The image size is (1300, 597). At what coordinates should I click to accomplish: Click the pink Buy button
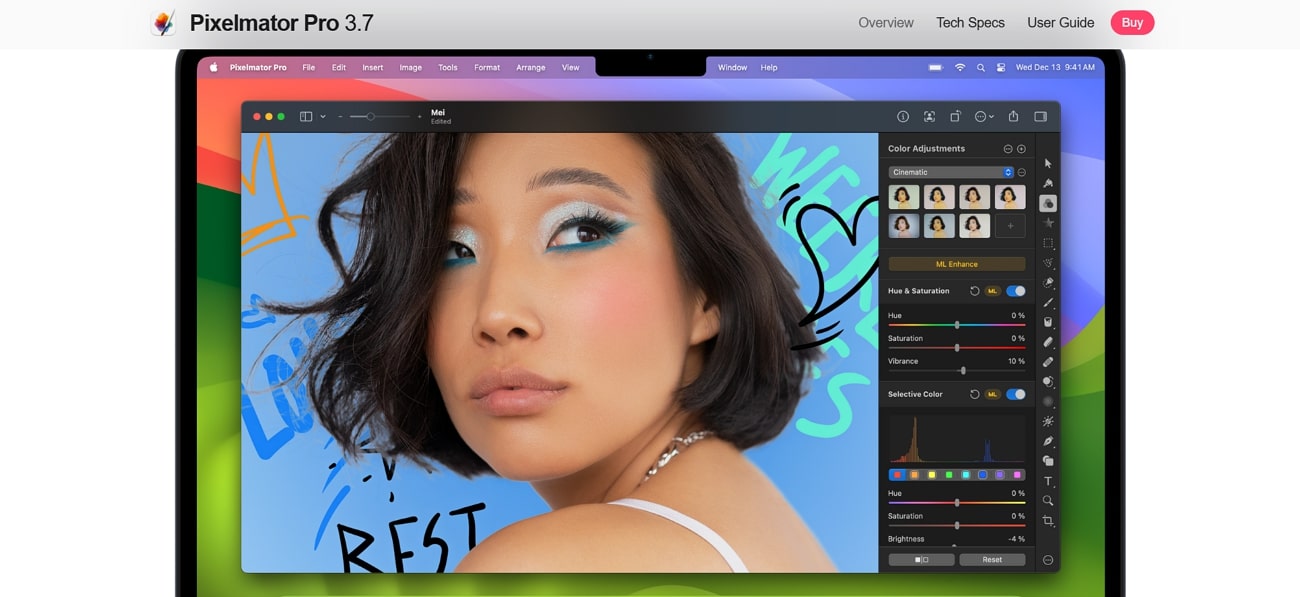1132,22
